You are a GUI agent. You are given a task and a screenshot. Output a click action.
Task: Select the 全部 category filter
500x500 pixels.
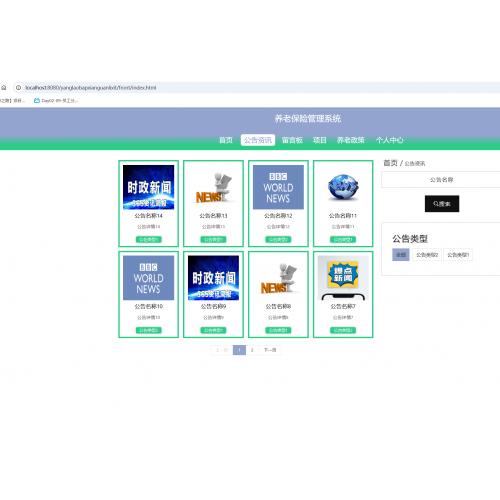coord(401,255)
